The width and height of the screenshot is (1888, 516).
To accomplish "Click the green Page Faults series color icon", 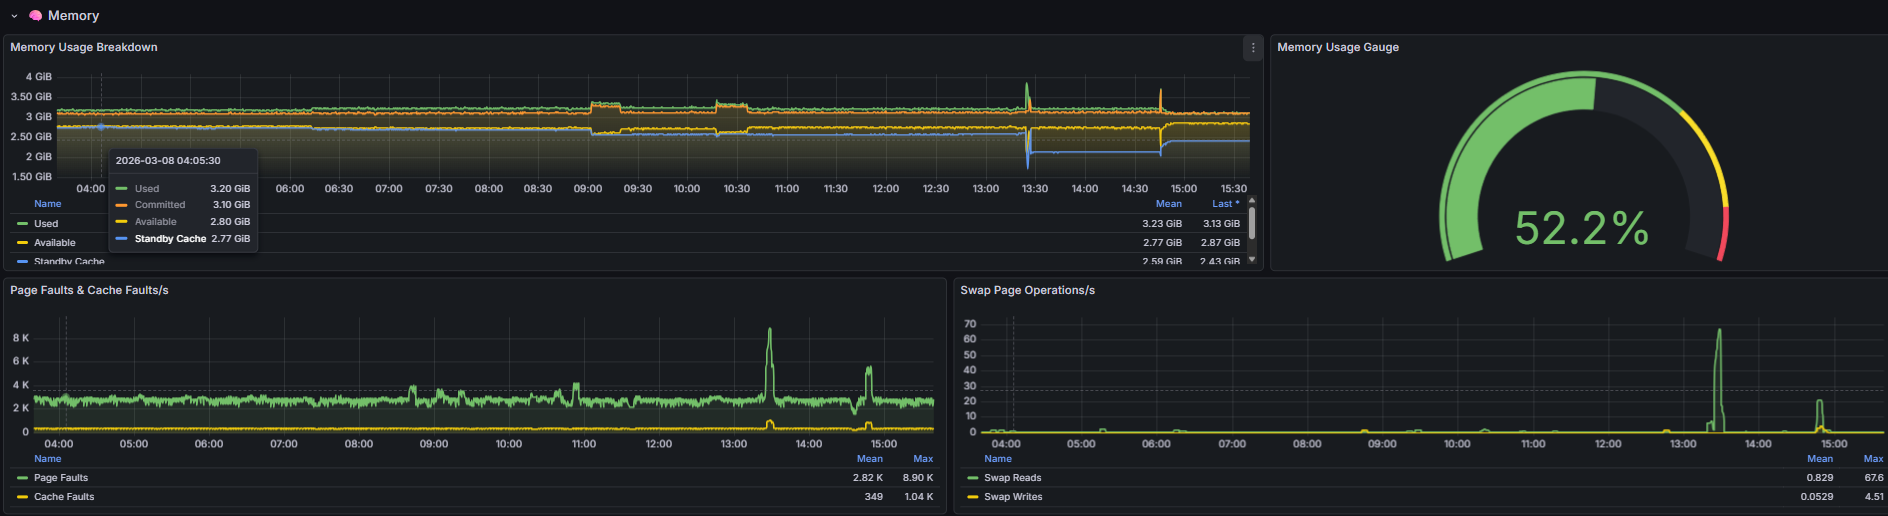I will click(x=22, y=478).
